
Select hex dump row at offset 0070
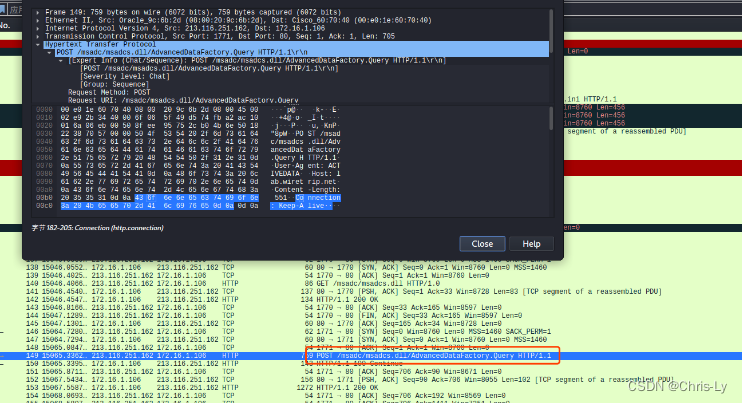(187, 166)
